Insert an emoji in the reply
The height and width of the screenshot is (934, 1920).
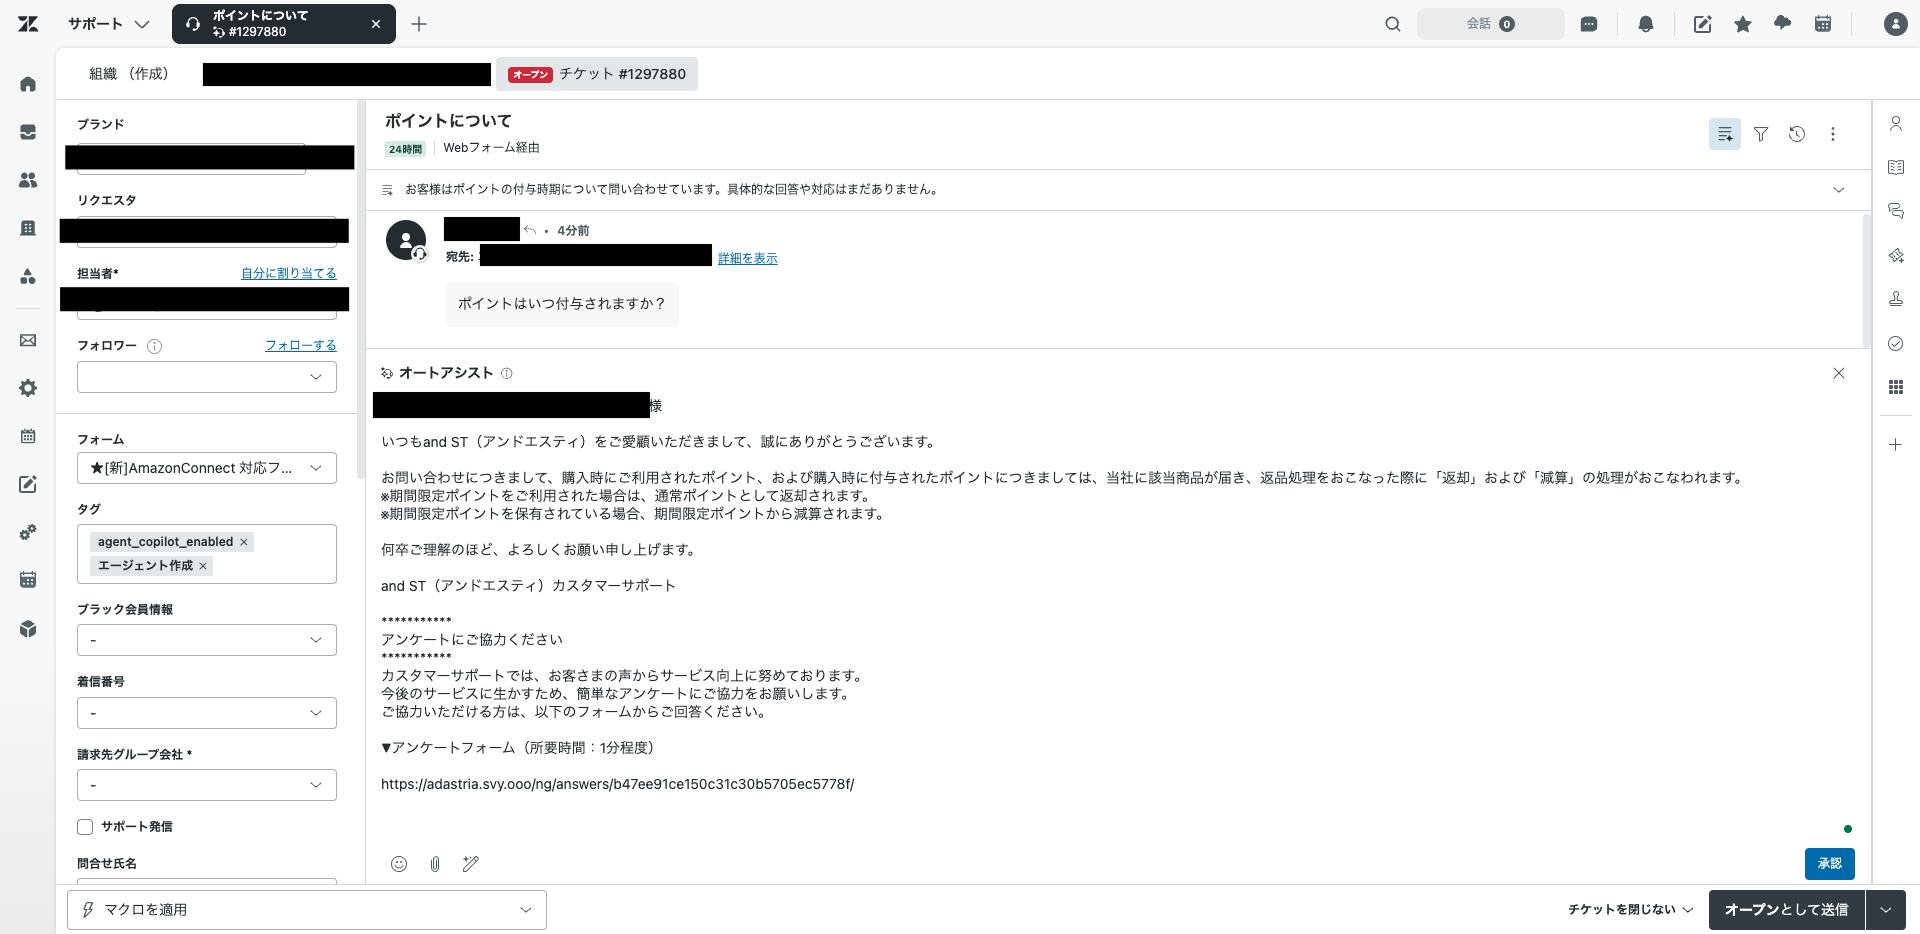click(399, 864)
